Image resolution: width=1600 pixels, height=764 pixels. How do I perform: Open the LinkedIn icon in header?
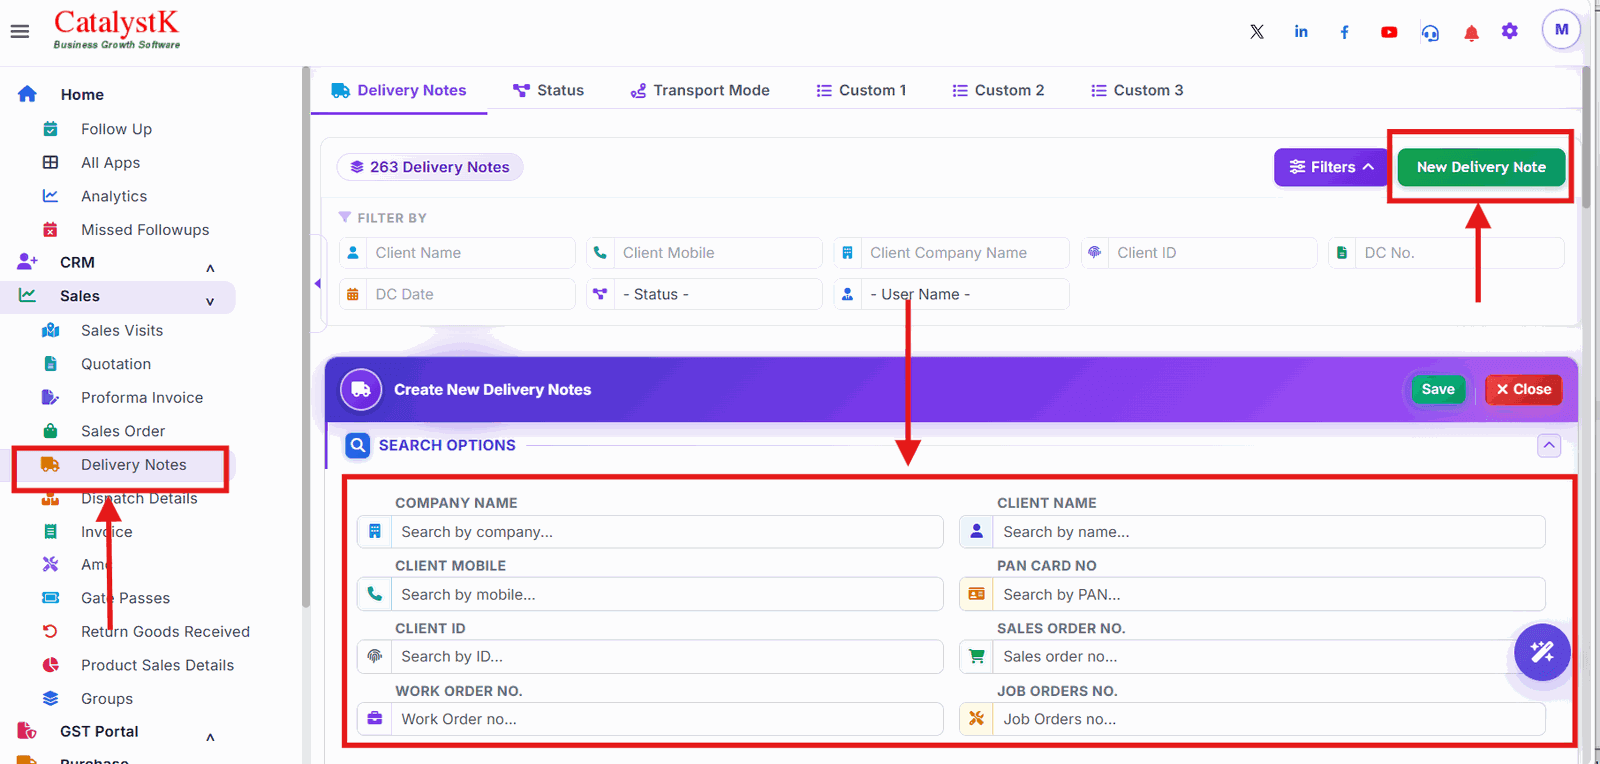point(1301,32)
